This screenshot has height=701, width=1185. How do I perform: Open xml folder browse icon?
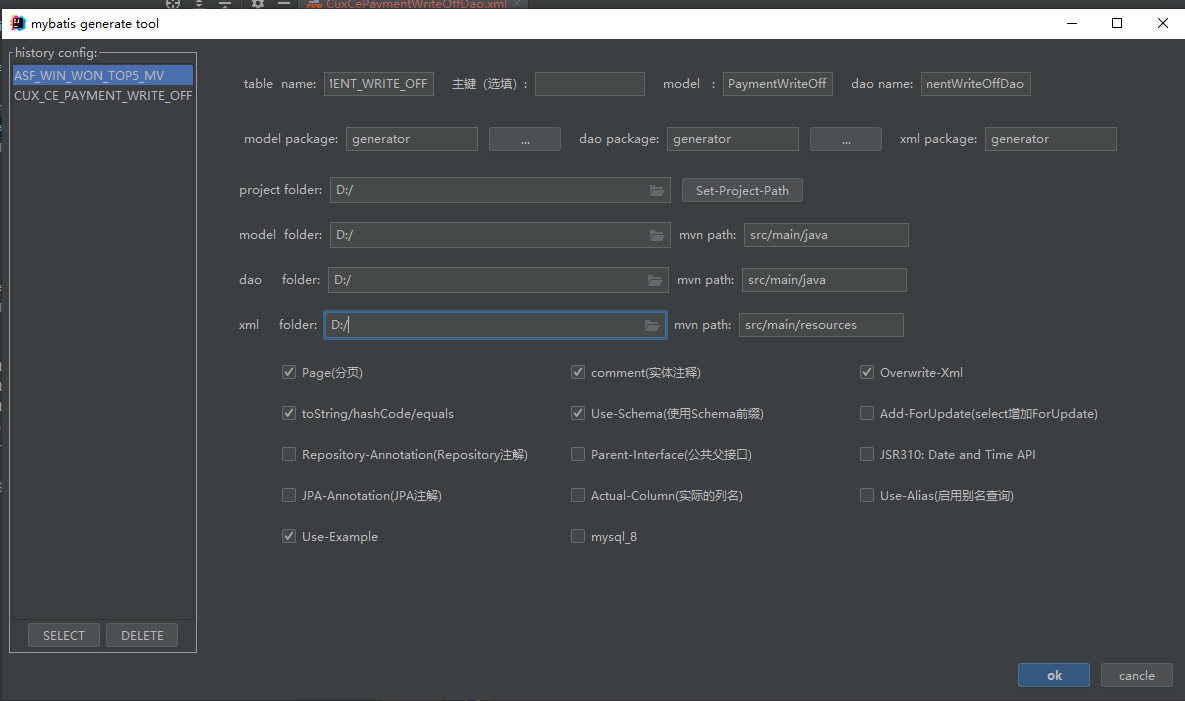(651, 326)
